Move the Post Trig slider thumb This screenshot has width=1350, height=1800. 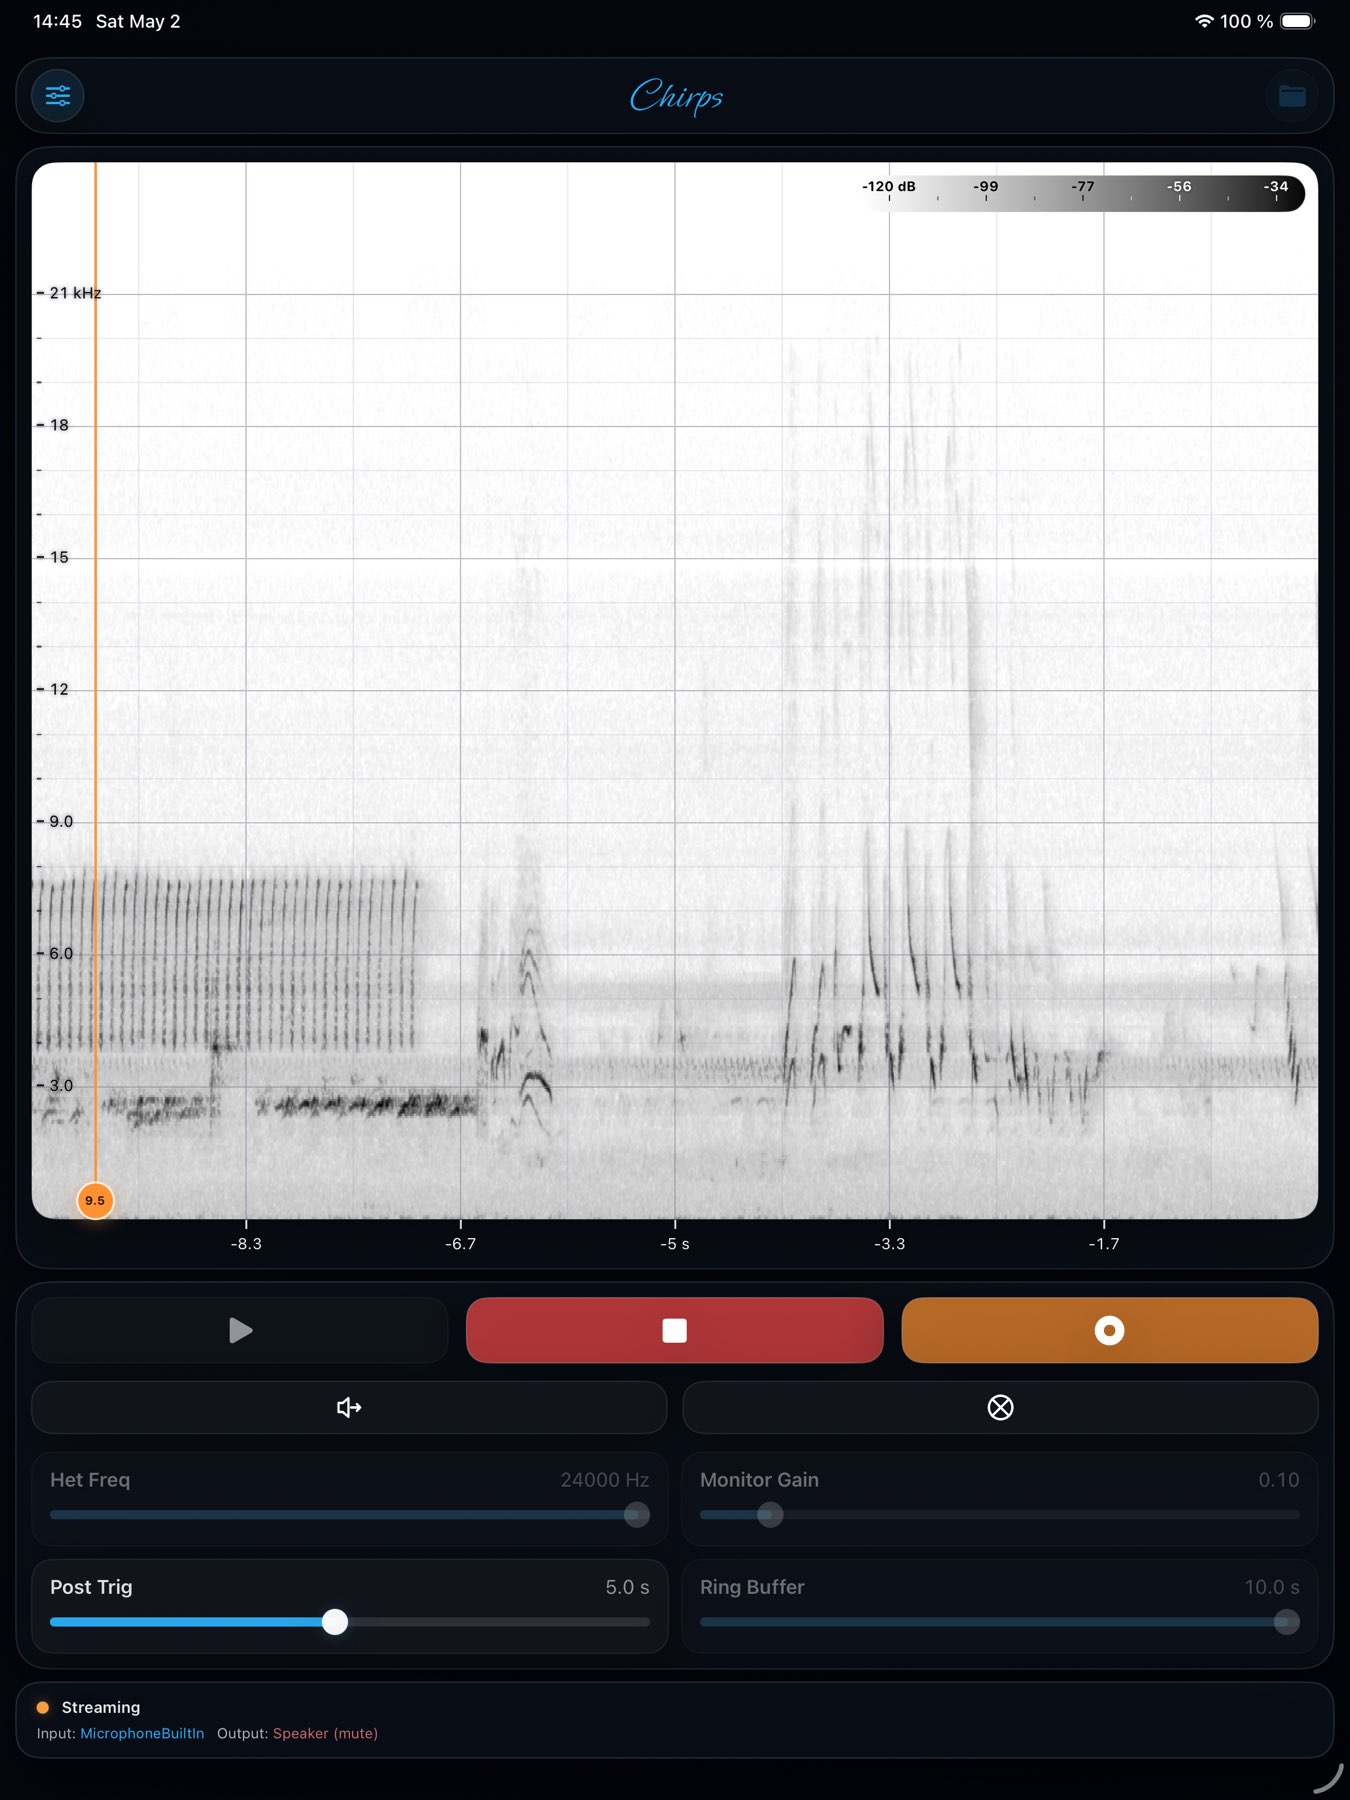pyautogui.click(x=335, y=1622)
